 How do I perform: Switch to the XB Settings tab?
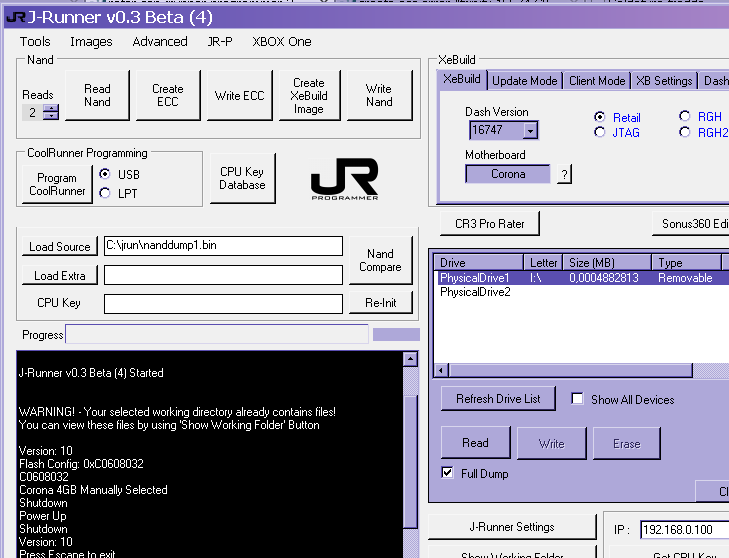[664, 81]
